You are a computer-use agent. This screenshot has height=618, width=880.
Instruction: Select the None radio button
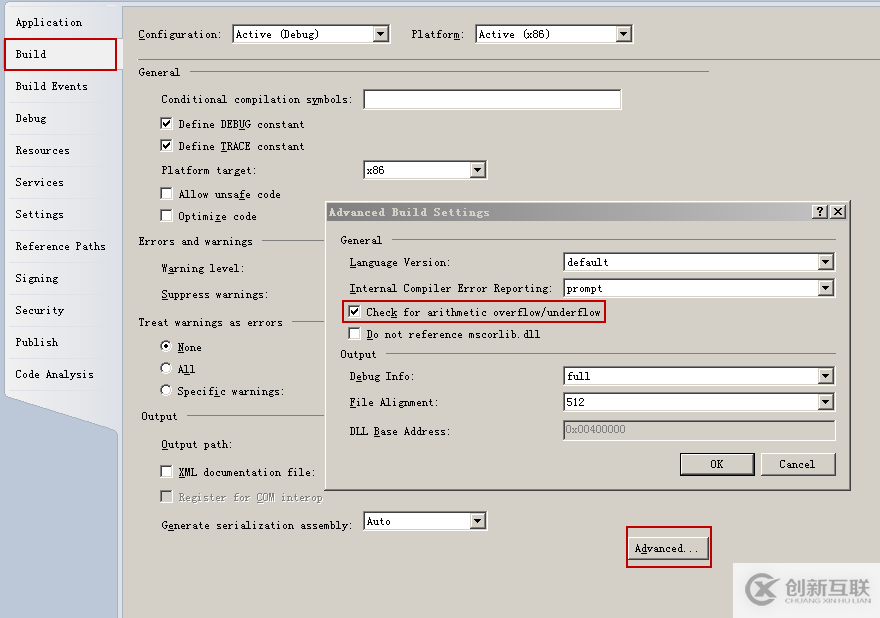(166, 346)
